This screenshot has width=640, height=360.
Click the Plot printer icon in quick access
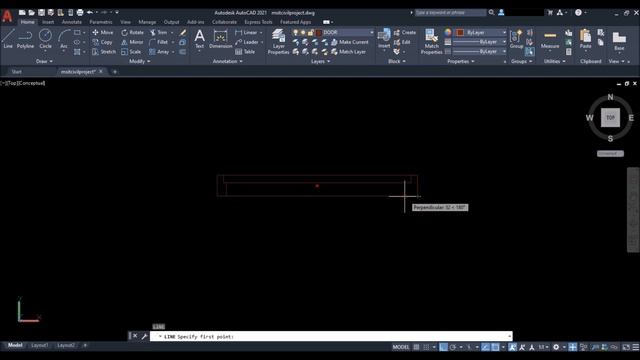80,13
